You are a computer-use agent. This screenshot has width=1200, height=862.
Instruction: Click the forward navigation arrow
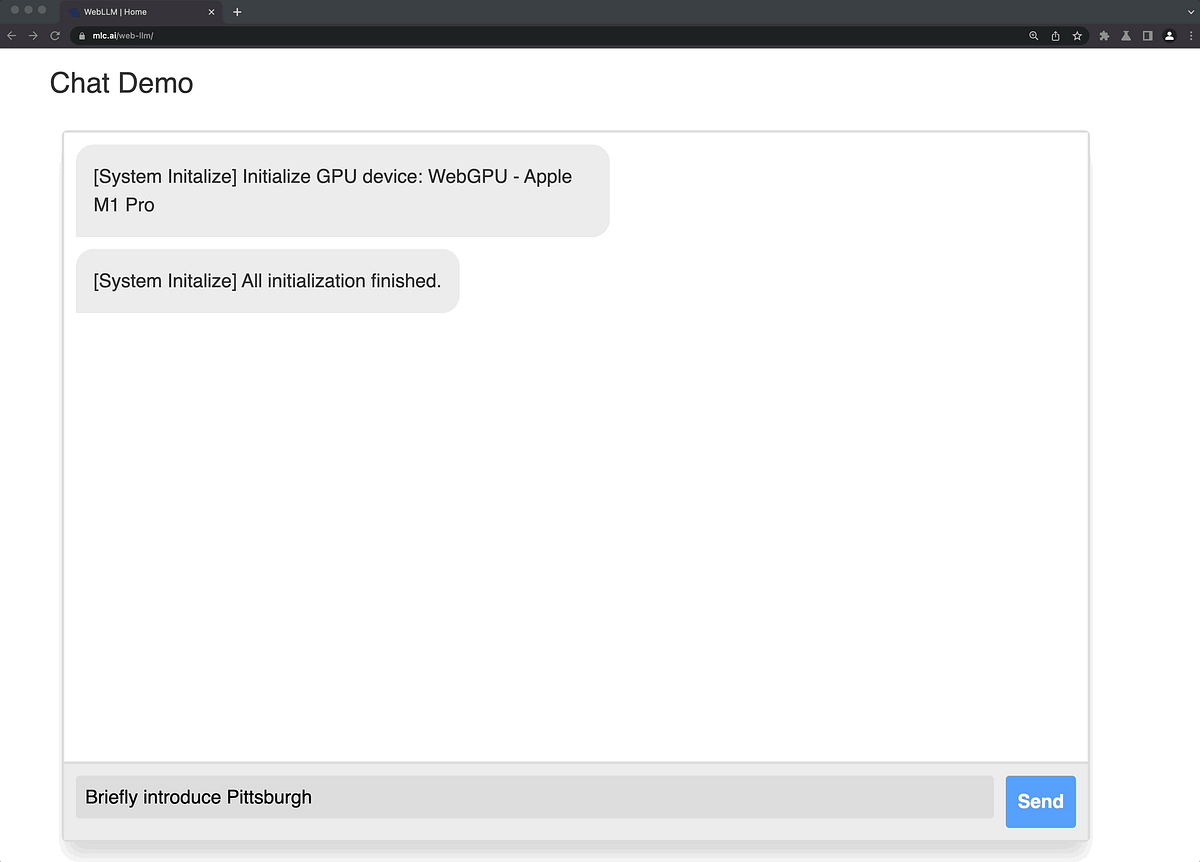coord(33,34)
